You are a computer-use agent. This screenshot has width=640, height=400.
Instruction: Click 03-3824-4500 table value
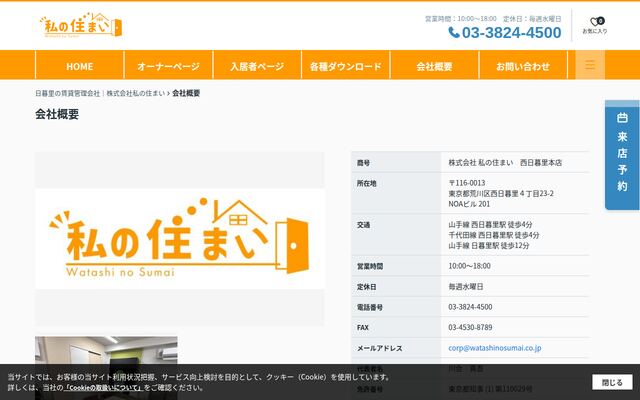tap(470, 307)
